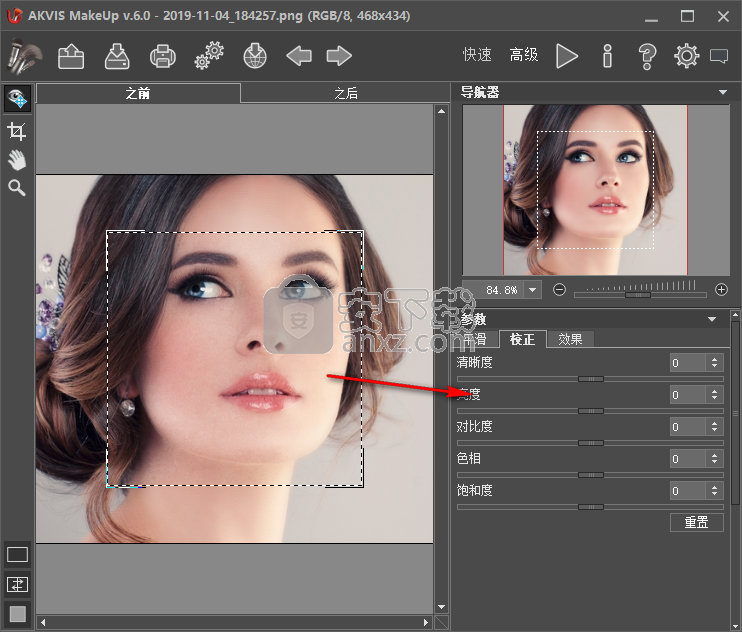Select the Crop tool
742x632 pixels.
point(17,131)
